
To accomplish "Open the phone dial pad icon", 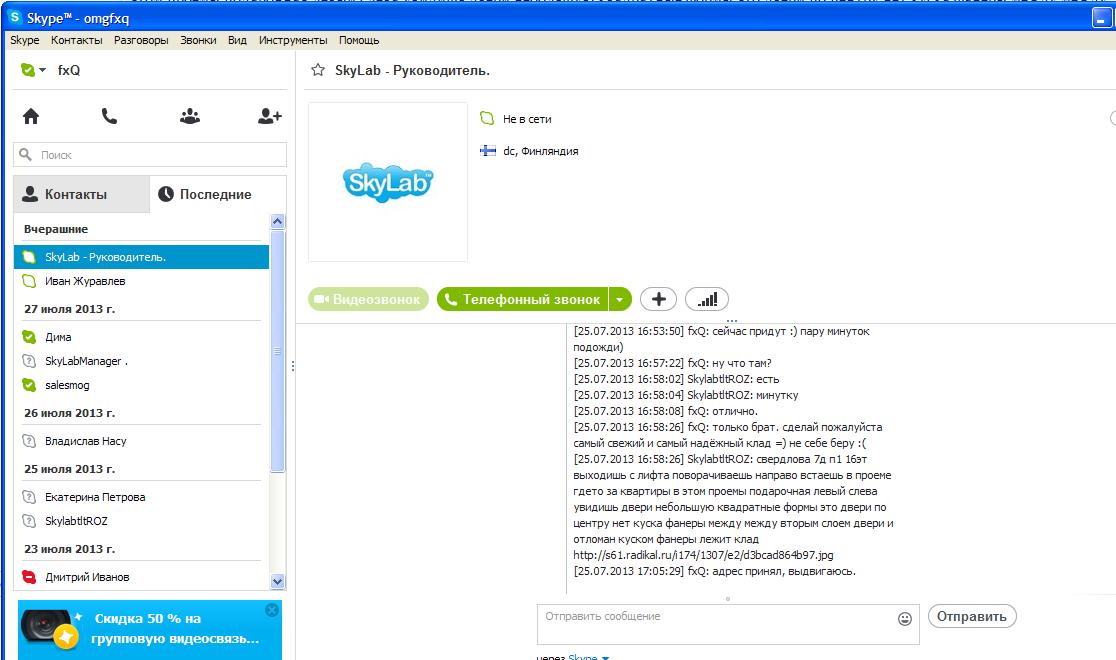I will click(x=109, y=116).
